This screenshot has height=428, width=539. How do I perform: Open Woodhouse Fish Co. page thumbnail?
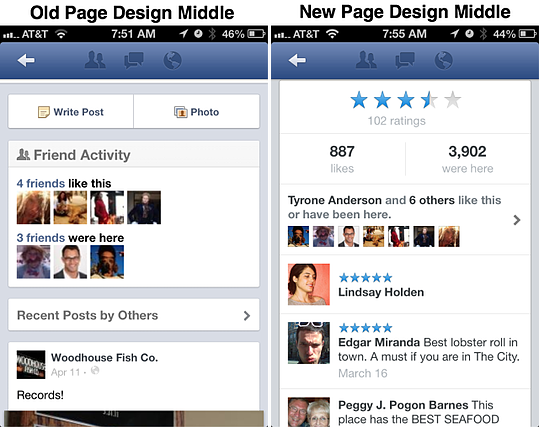[31, 365]
